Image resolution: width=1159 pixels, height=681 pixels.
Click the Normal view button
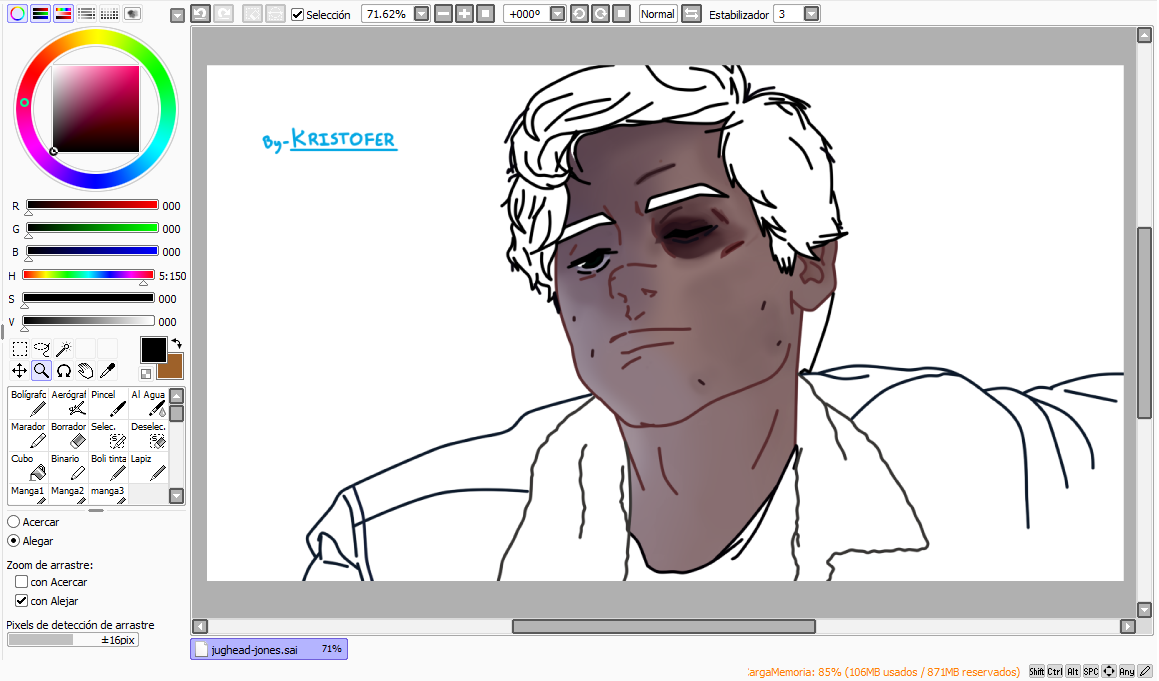pyautogui.click(x=658, y=14)
